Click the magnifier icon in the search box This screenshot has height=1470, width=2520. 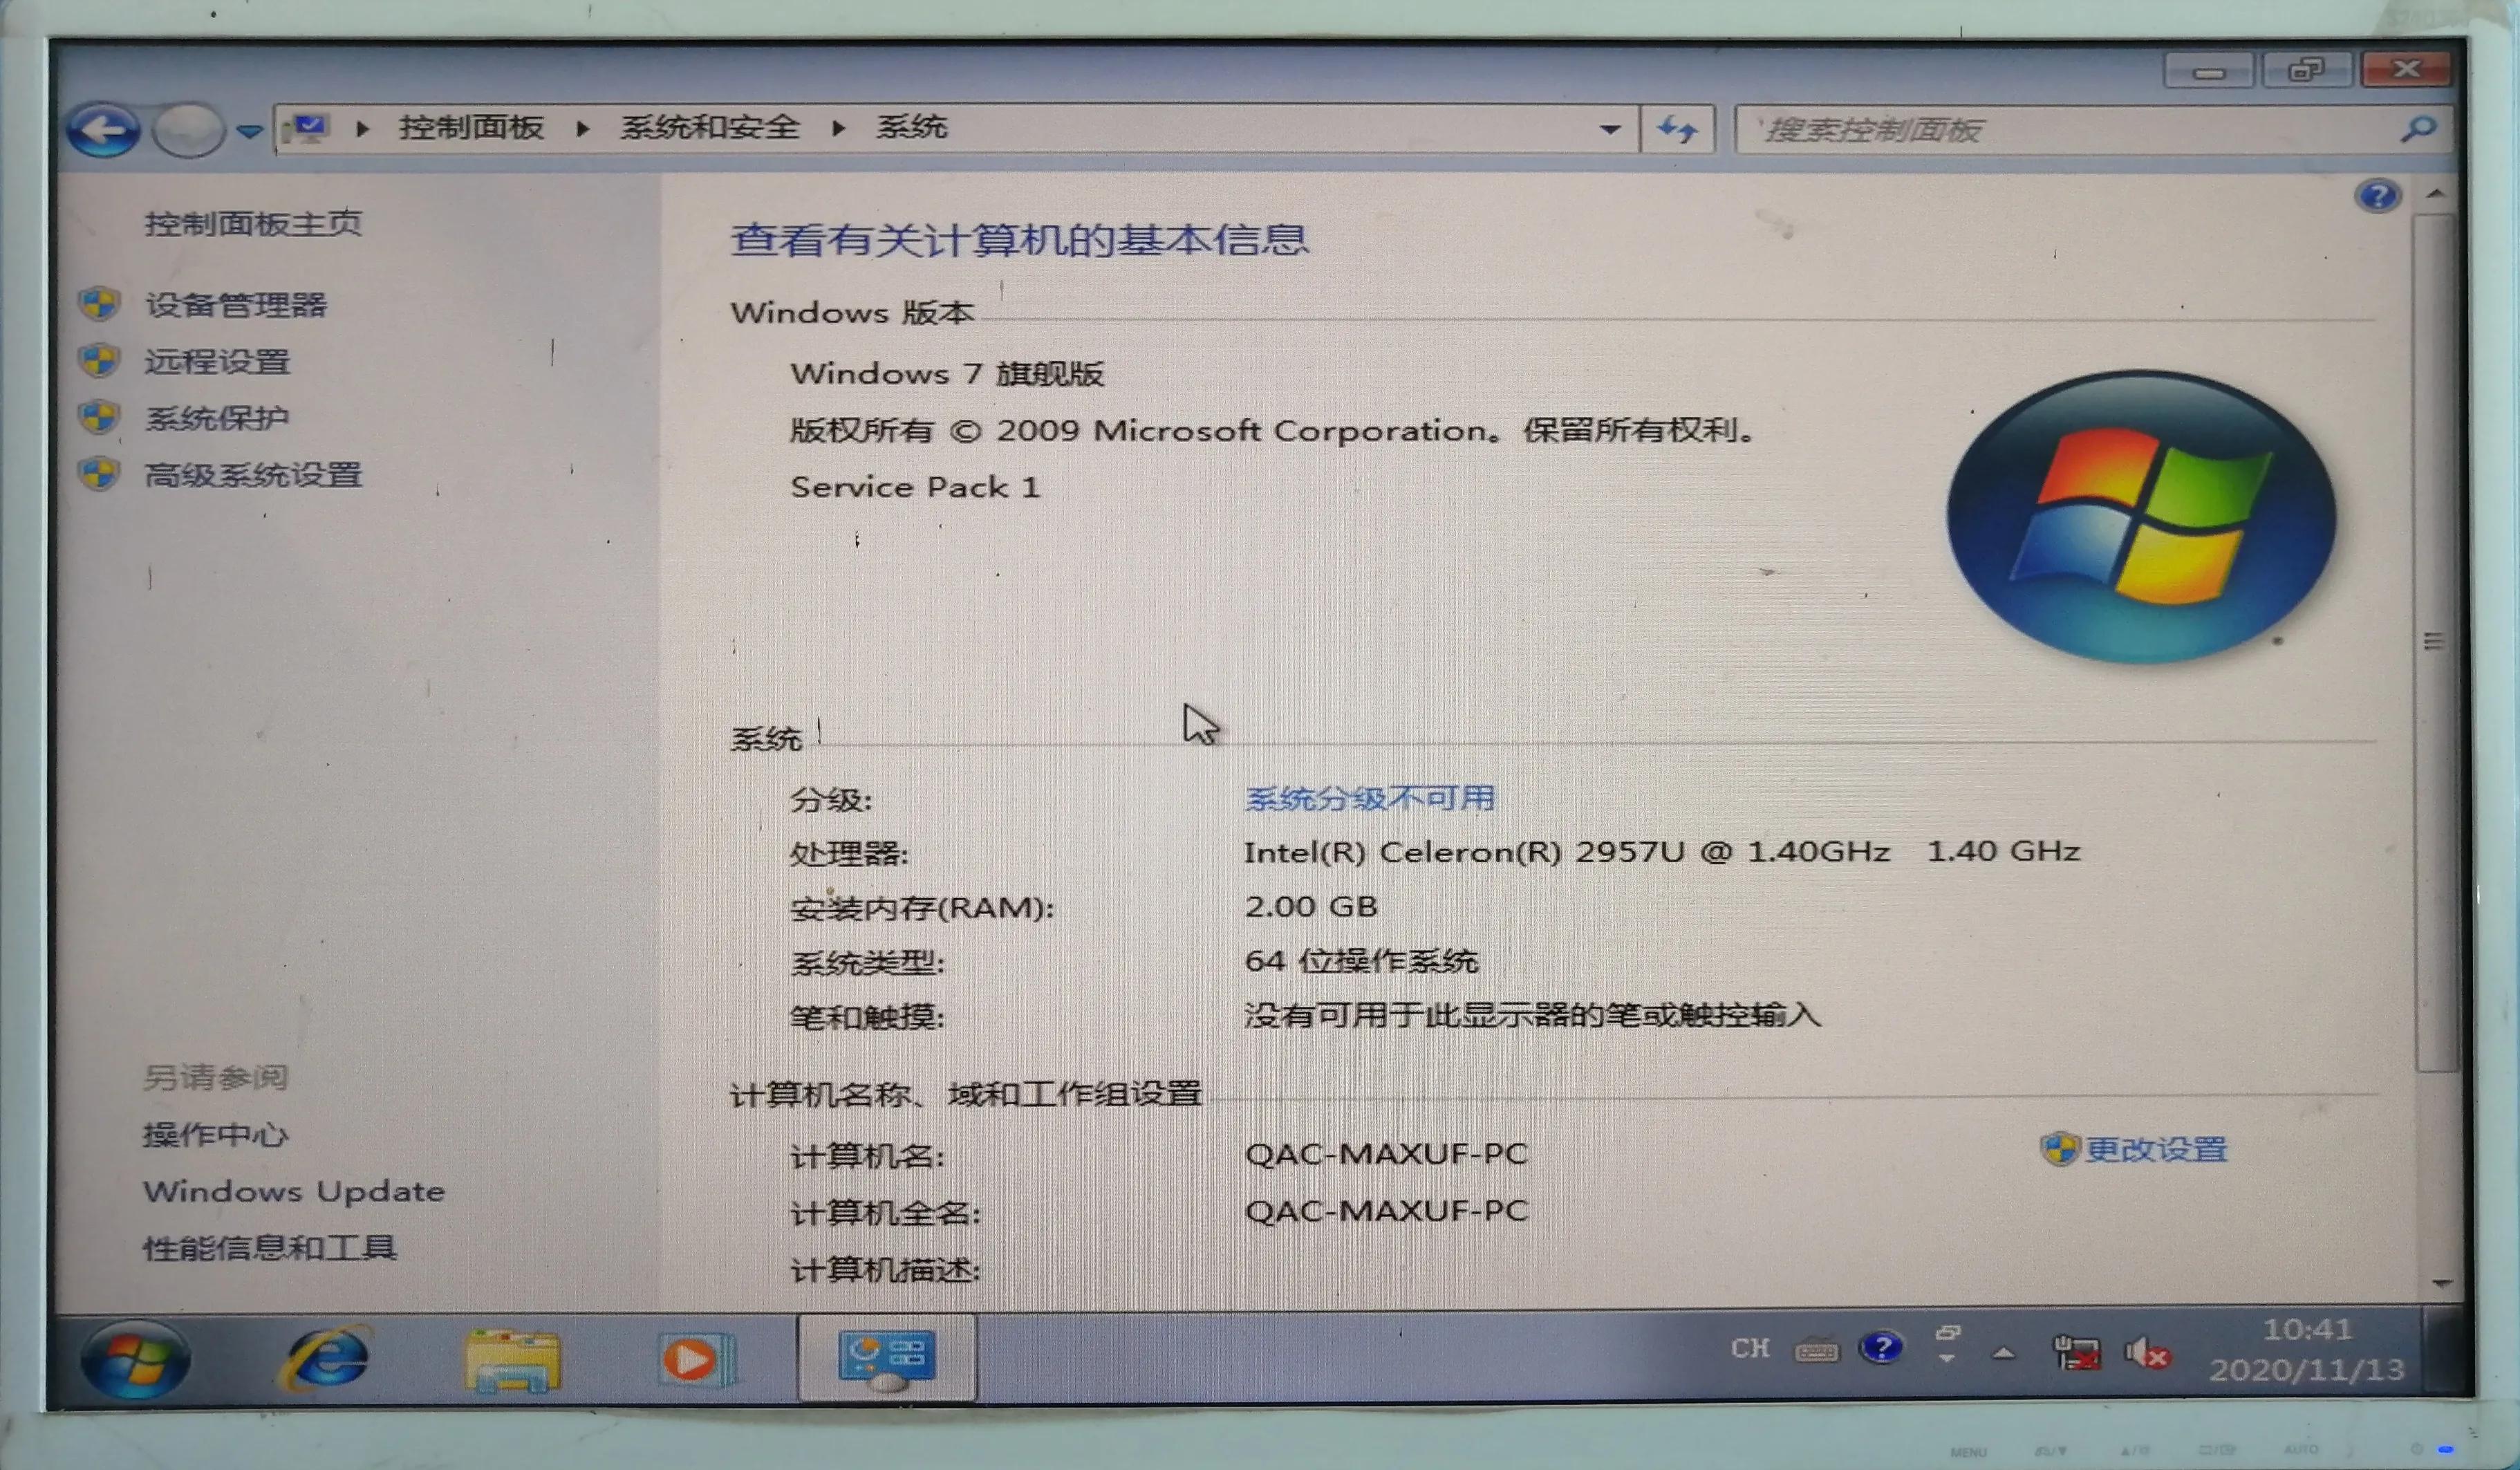coord(2420,129)
